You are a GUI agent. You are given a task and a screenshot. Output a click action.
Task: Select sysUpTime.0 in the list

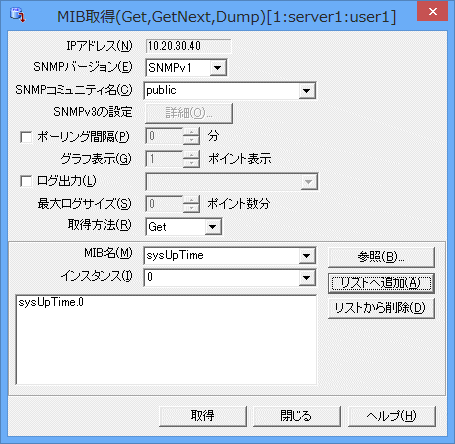tap(51, 302)
